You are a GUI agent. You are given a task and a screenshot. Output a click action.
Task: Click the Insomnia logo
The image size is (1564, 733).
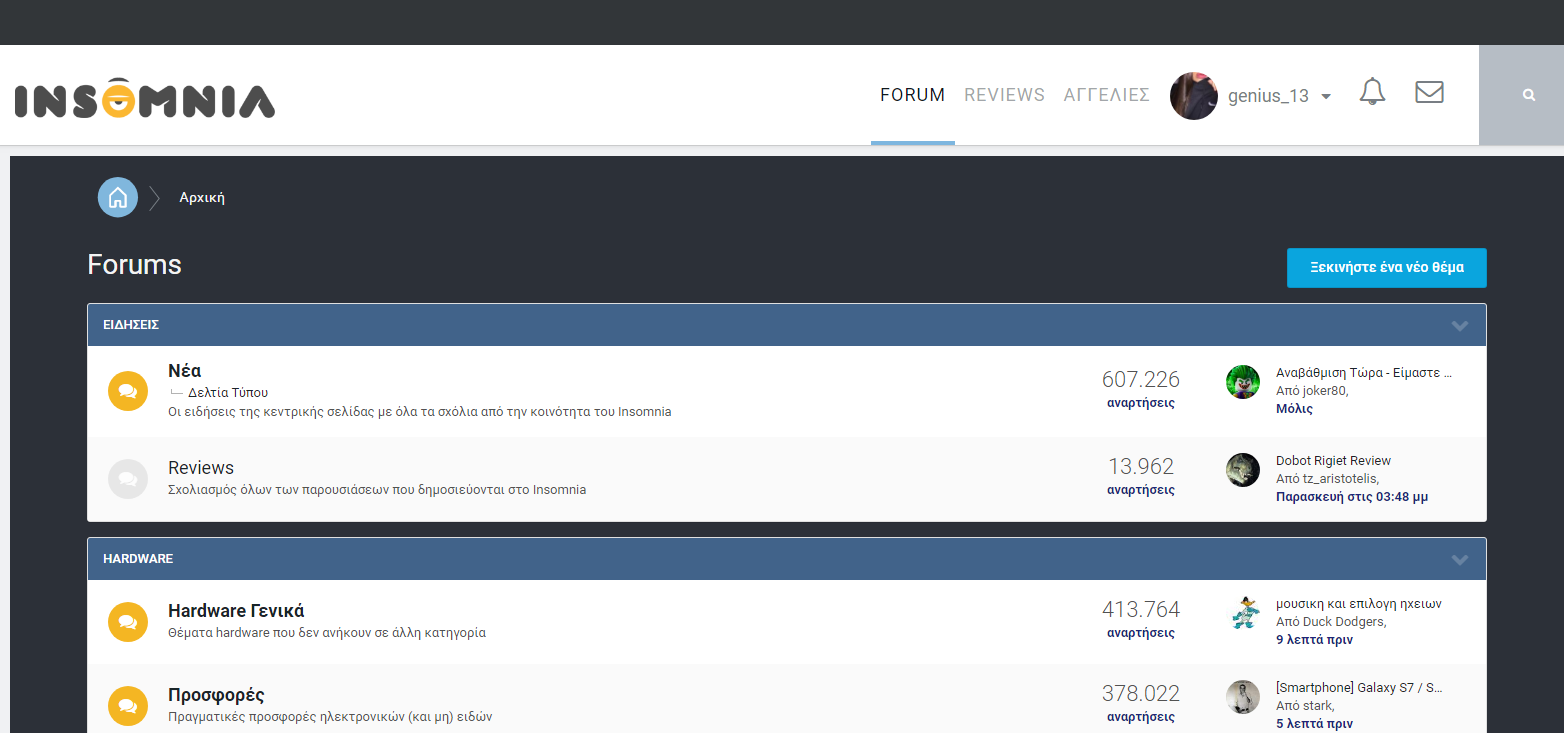[145, 97]
